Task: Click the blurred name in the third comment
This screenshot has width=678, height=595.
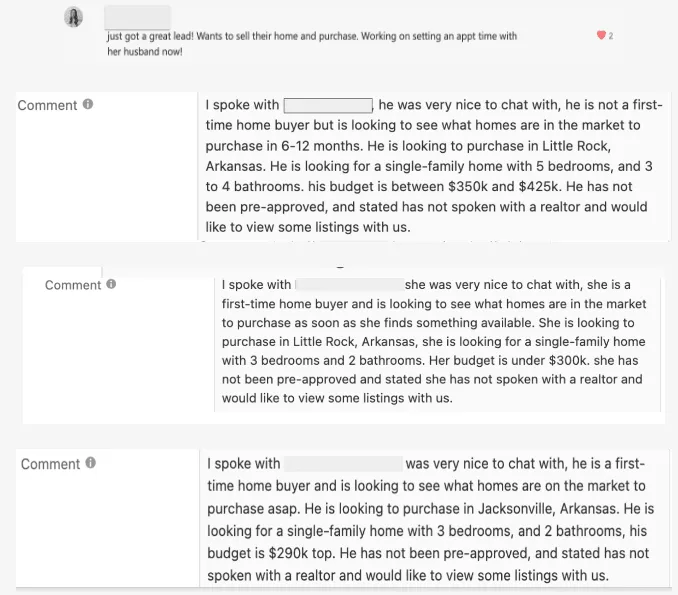Action: (x=343, y=464)
